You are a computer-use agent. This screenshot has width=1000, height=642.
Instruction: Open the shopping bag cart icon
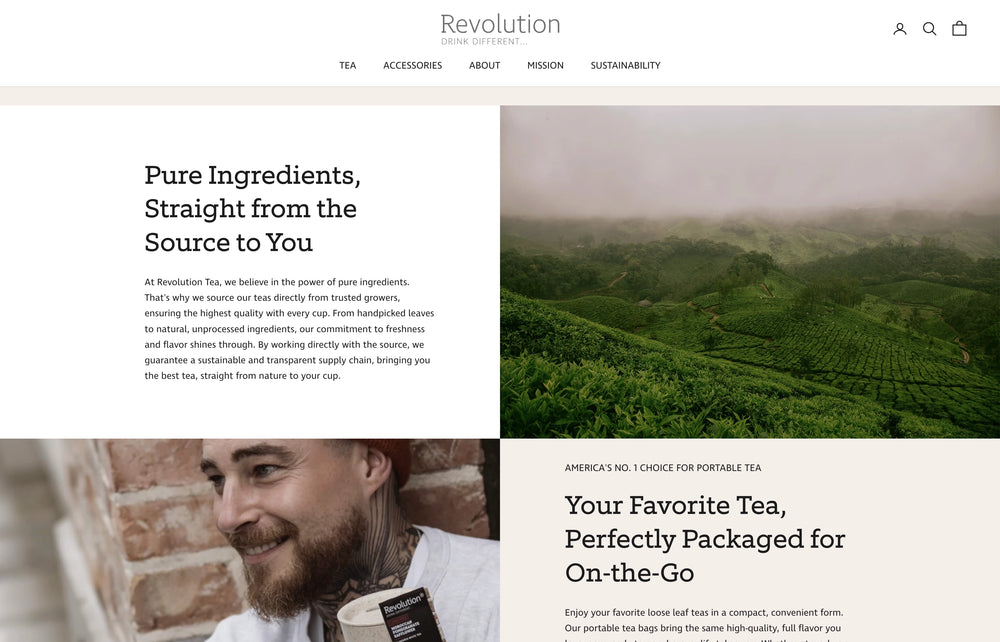click(959, 29)
